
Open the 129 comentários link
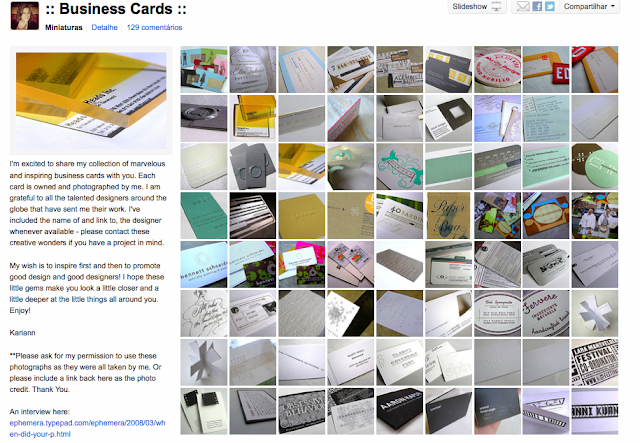pyautogui.click(x=154, y=27)
